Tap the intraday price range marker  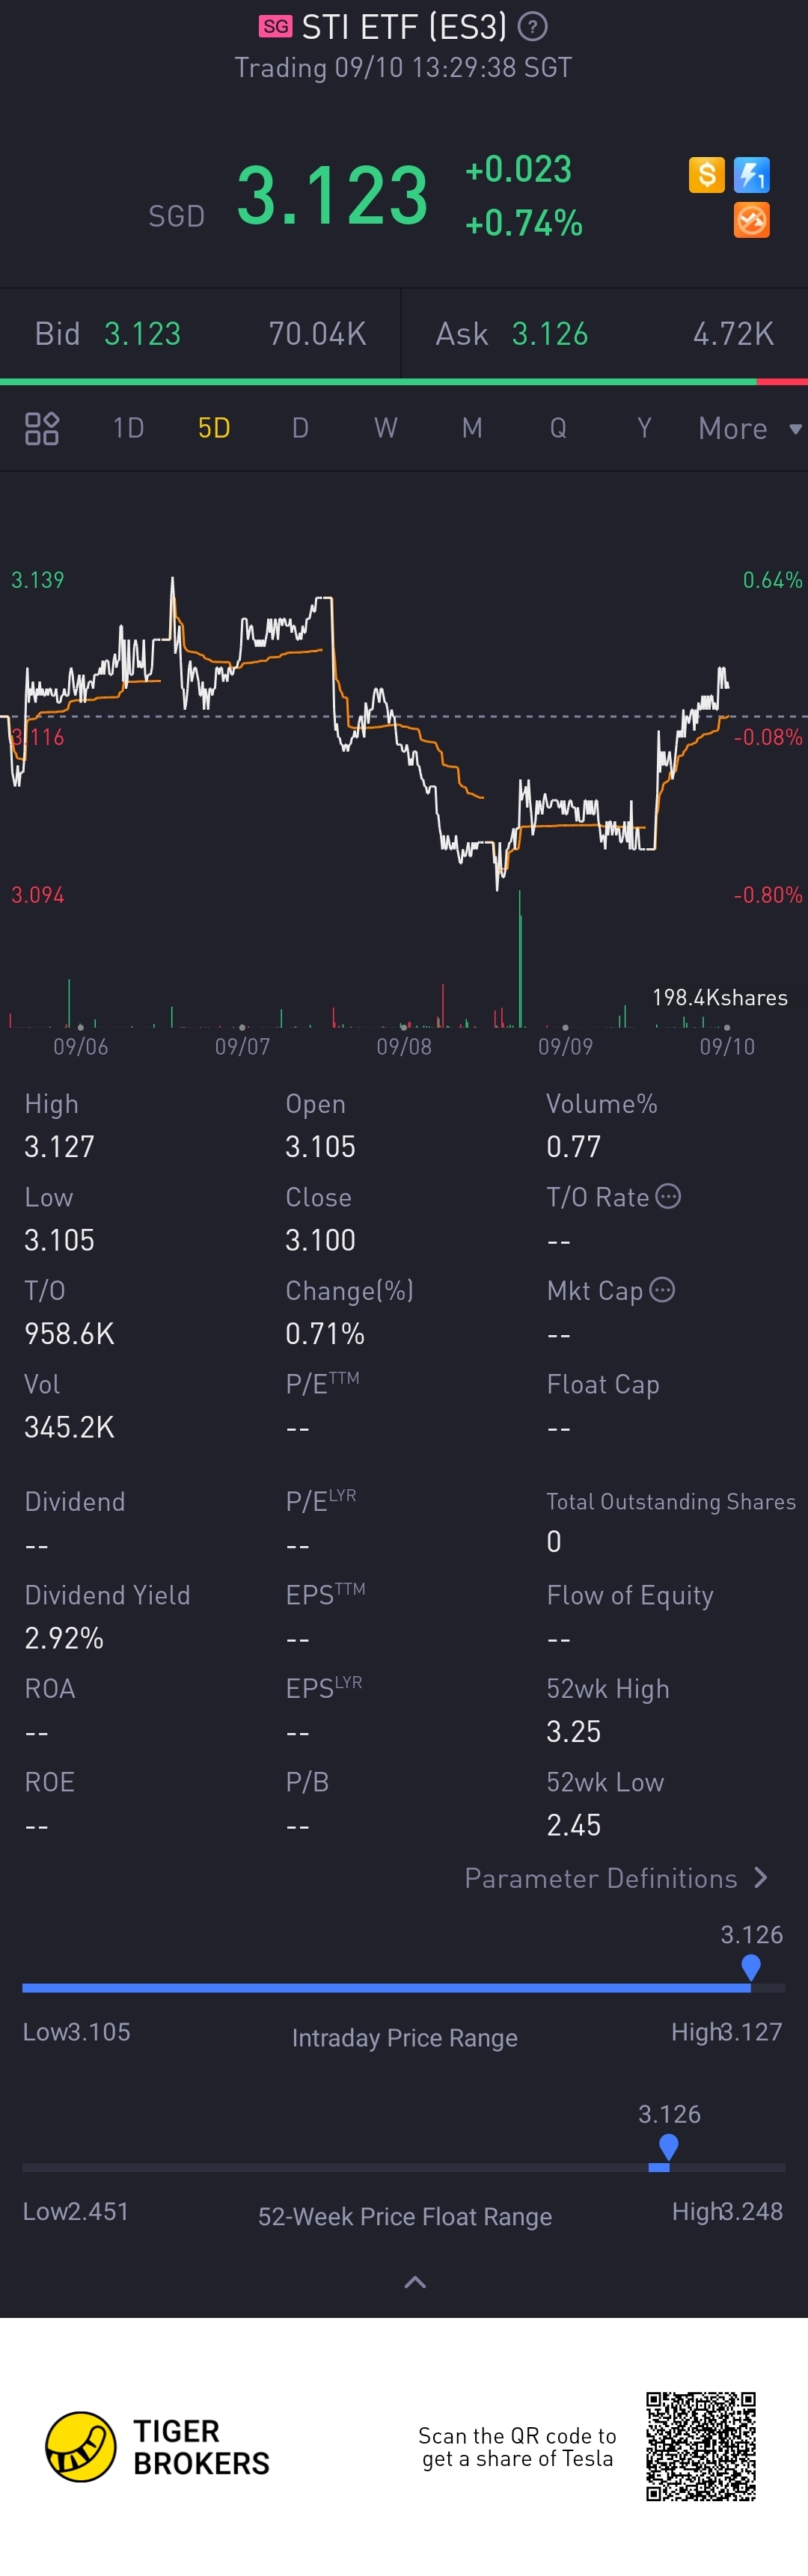point(751,1966)
